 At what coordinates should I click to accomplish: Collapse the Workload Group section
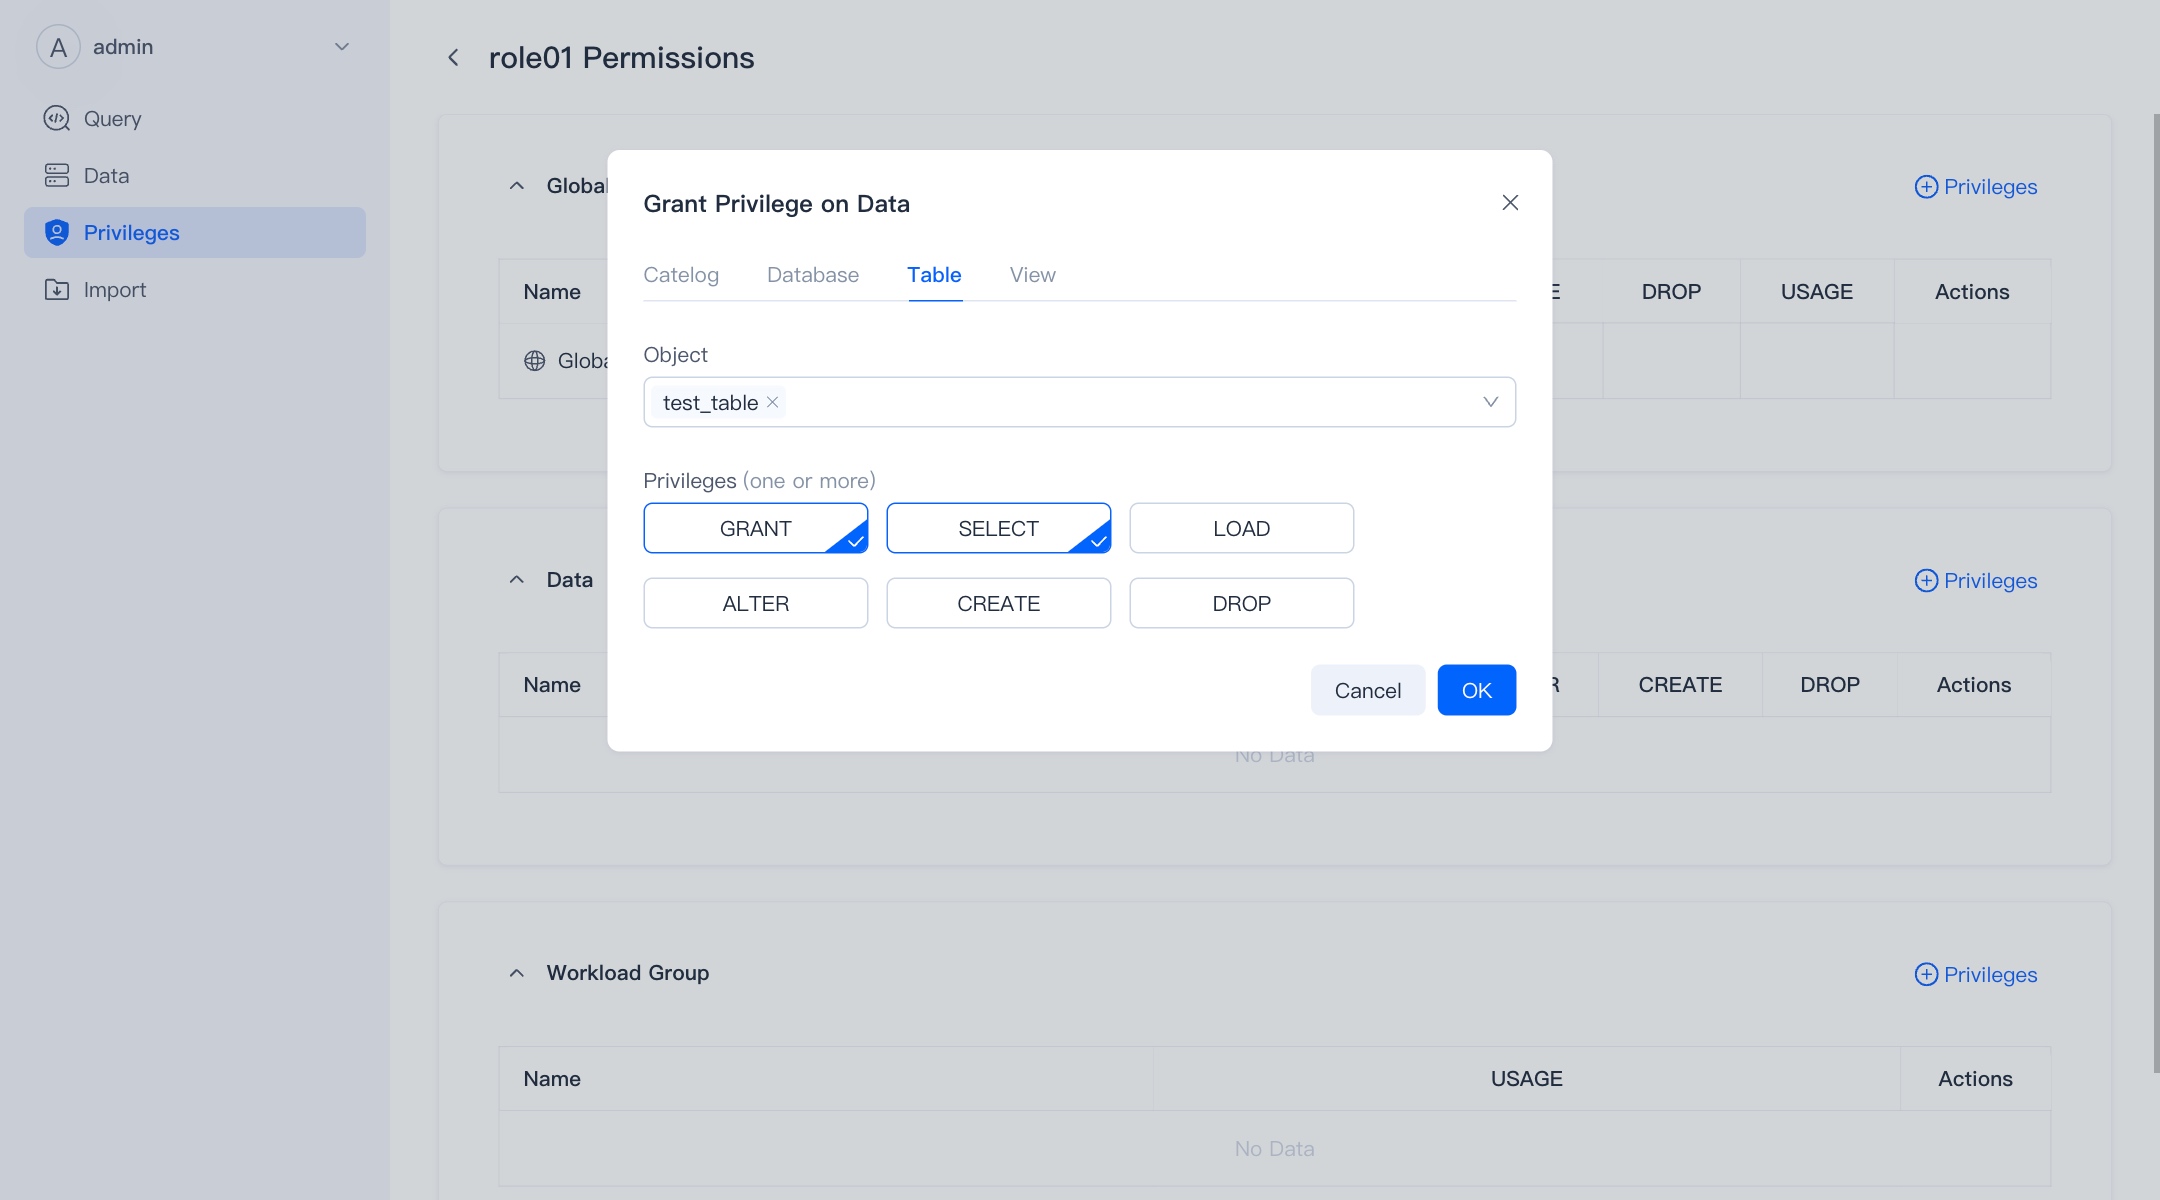click(x=517, y=973)
